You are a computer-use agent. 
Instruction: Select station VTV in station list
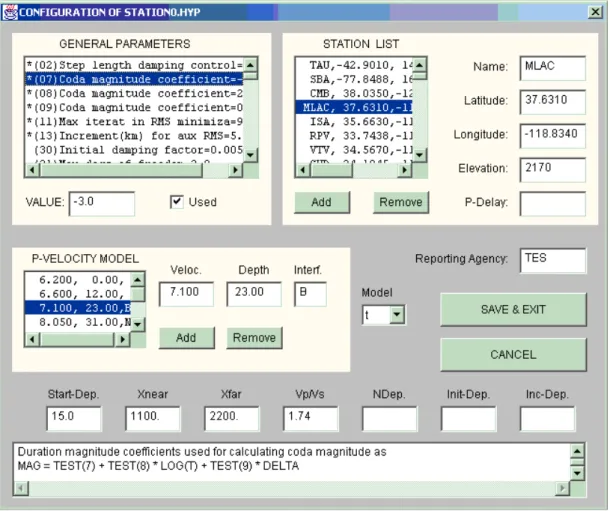(354, 150)
